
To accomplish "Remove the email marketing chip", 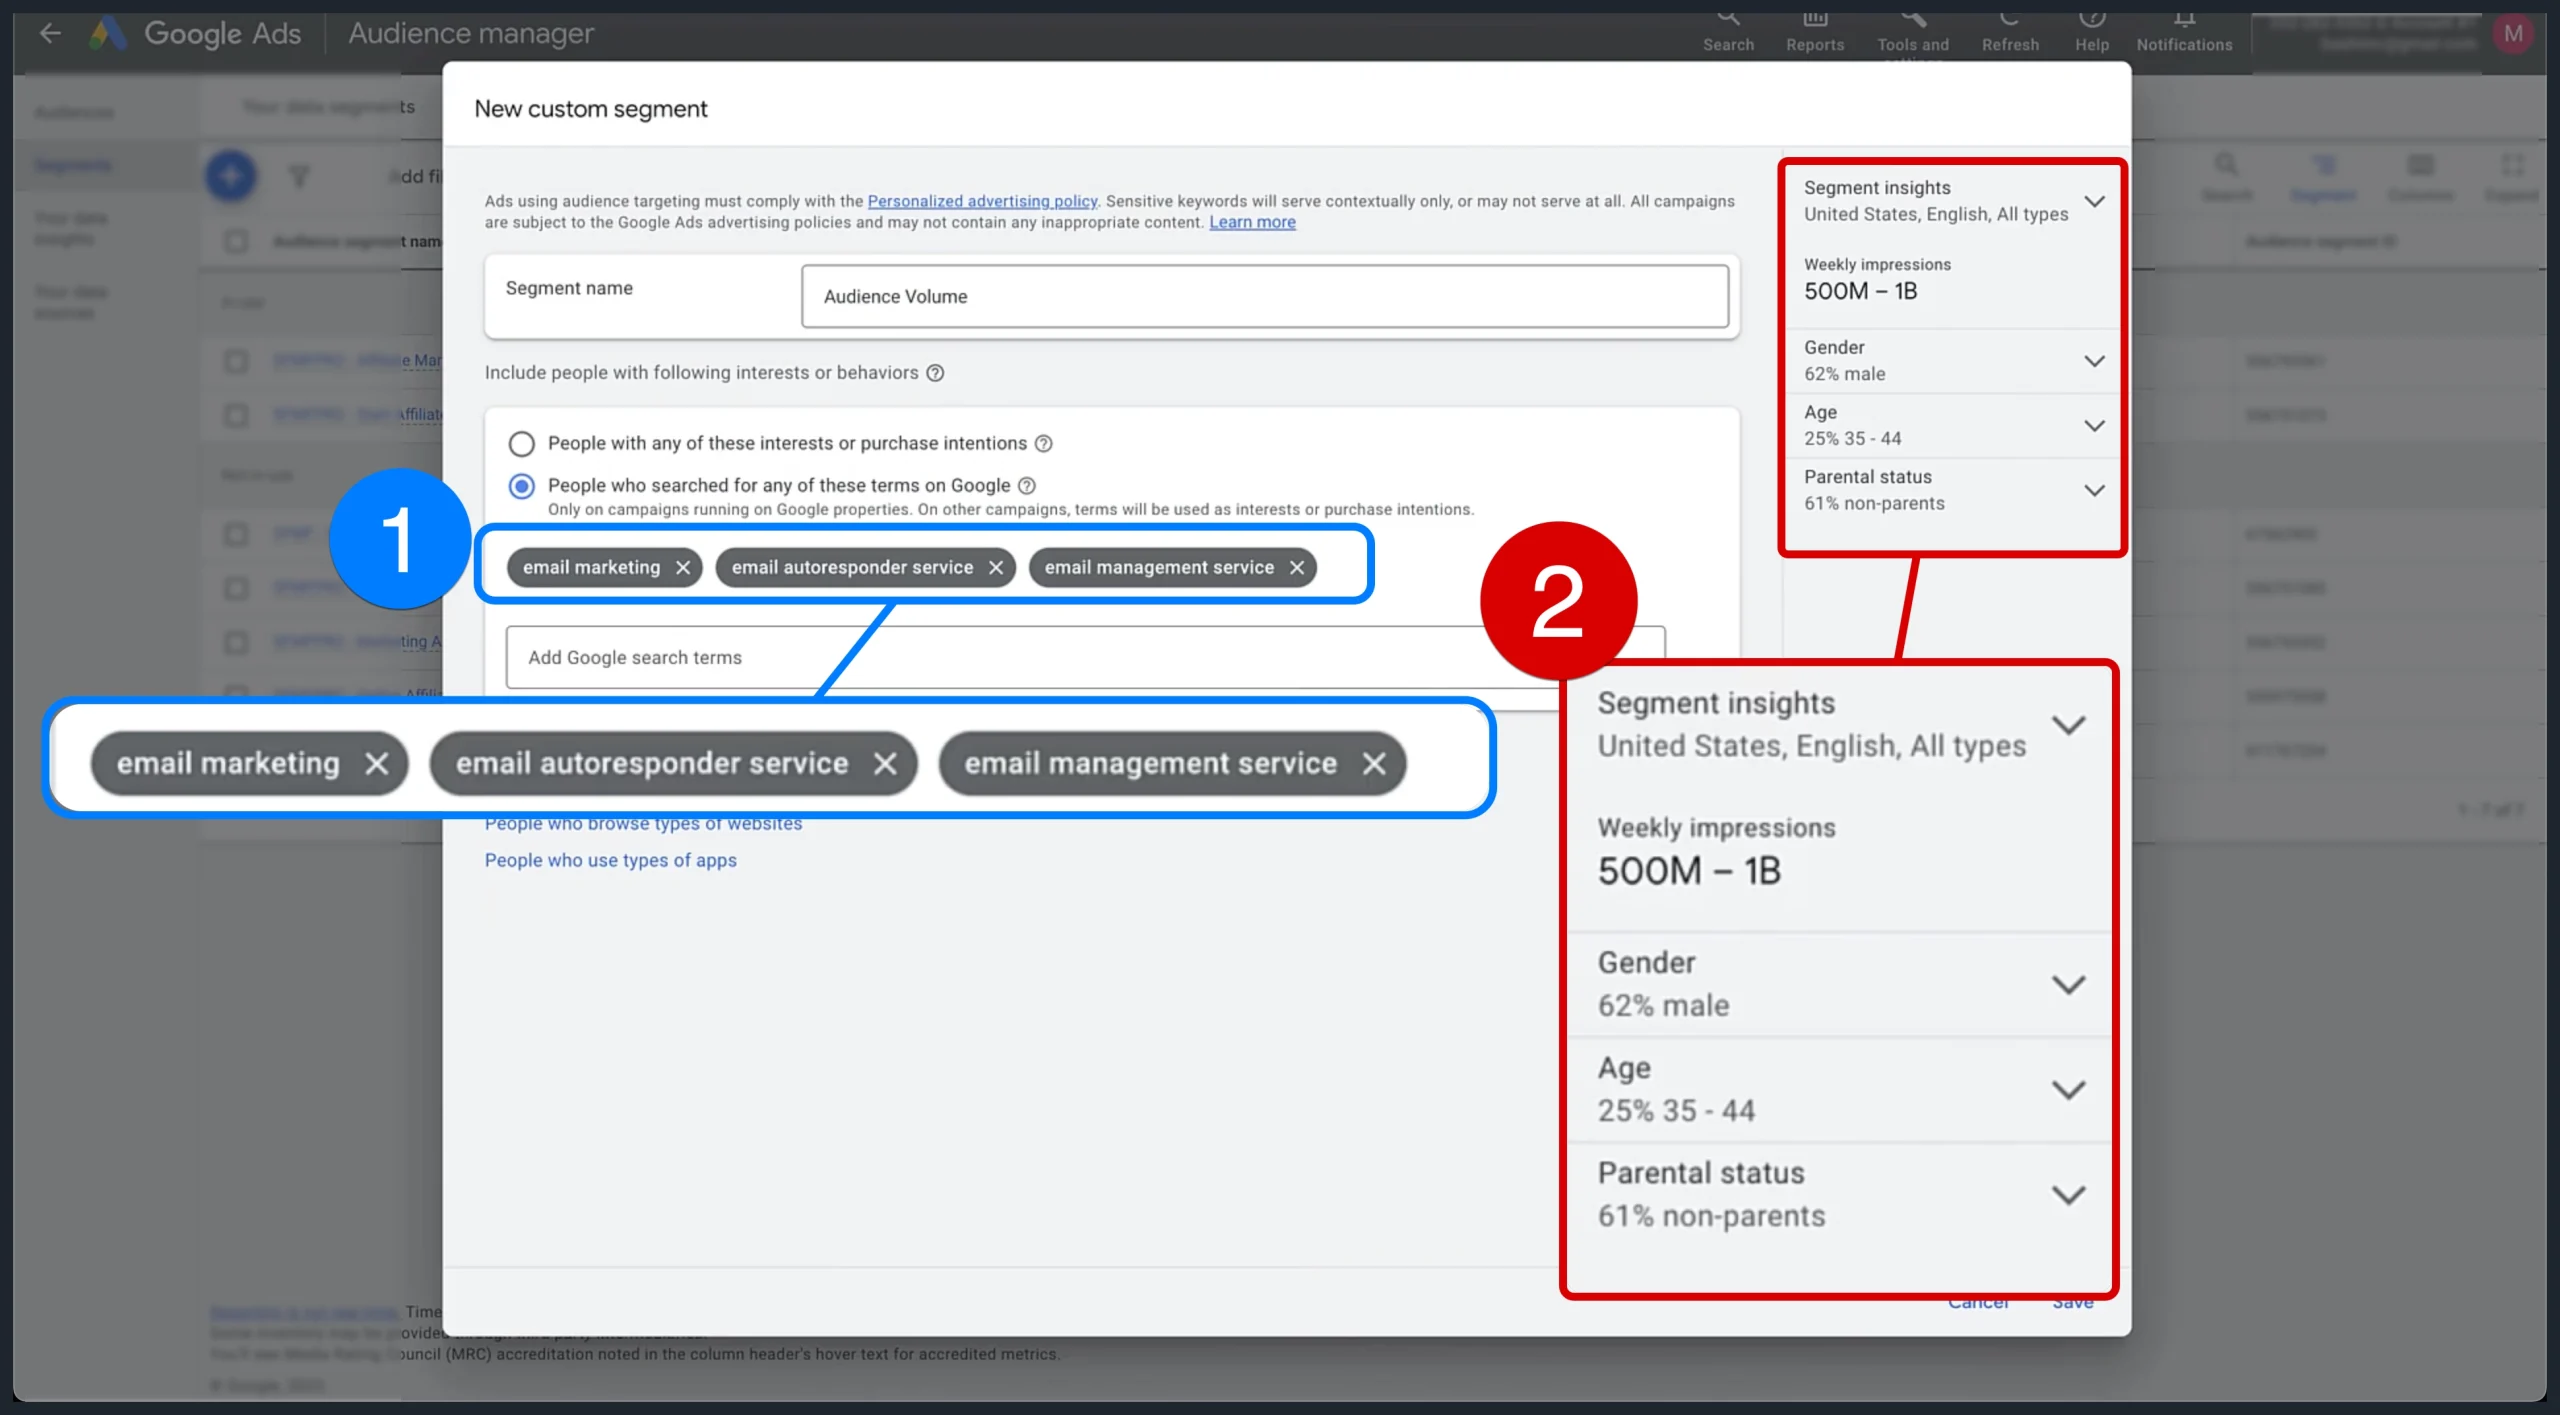I will point(683,568).
